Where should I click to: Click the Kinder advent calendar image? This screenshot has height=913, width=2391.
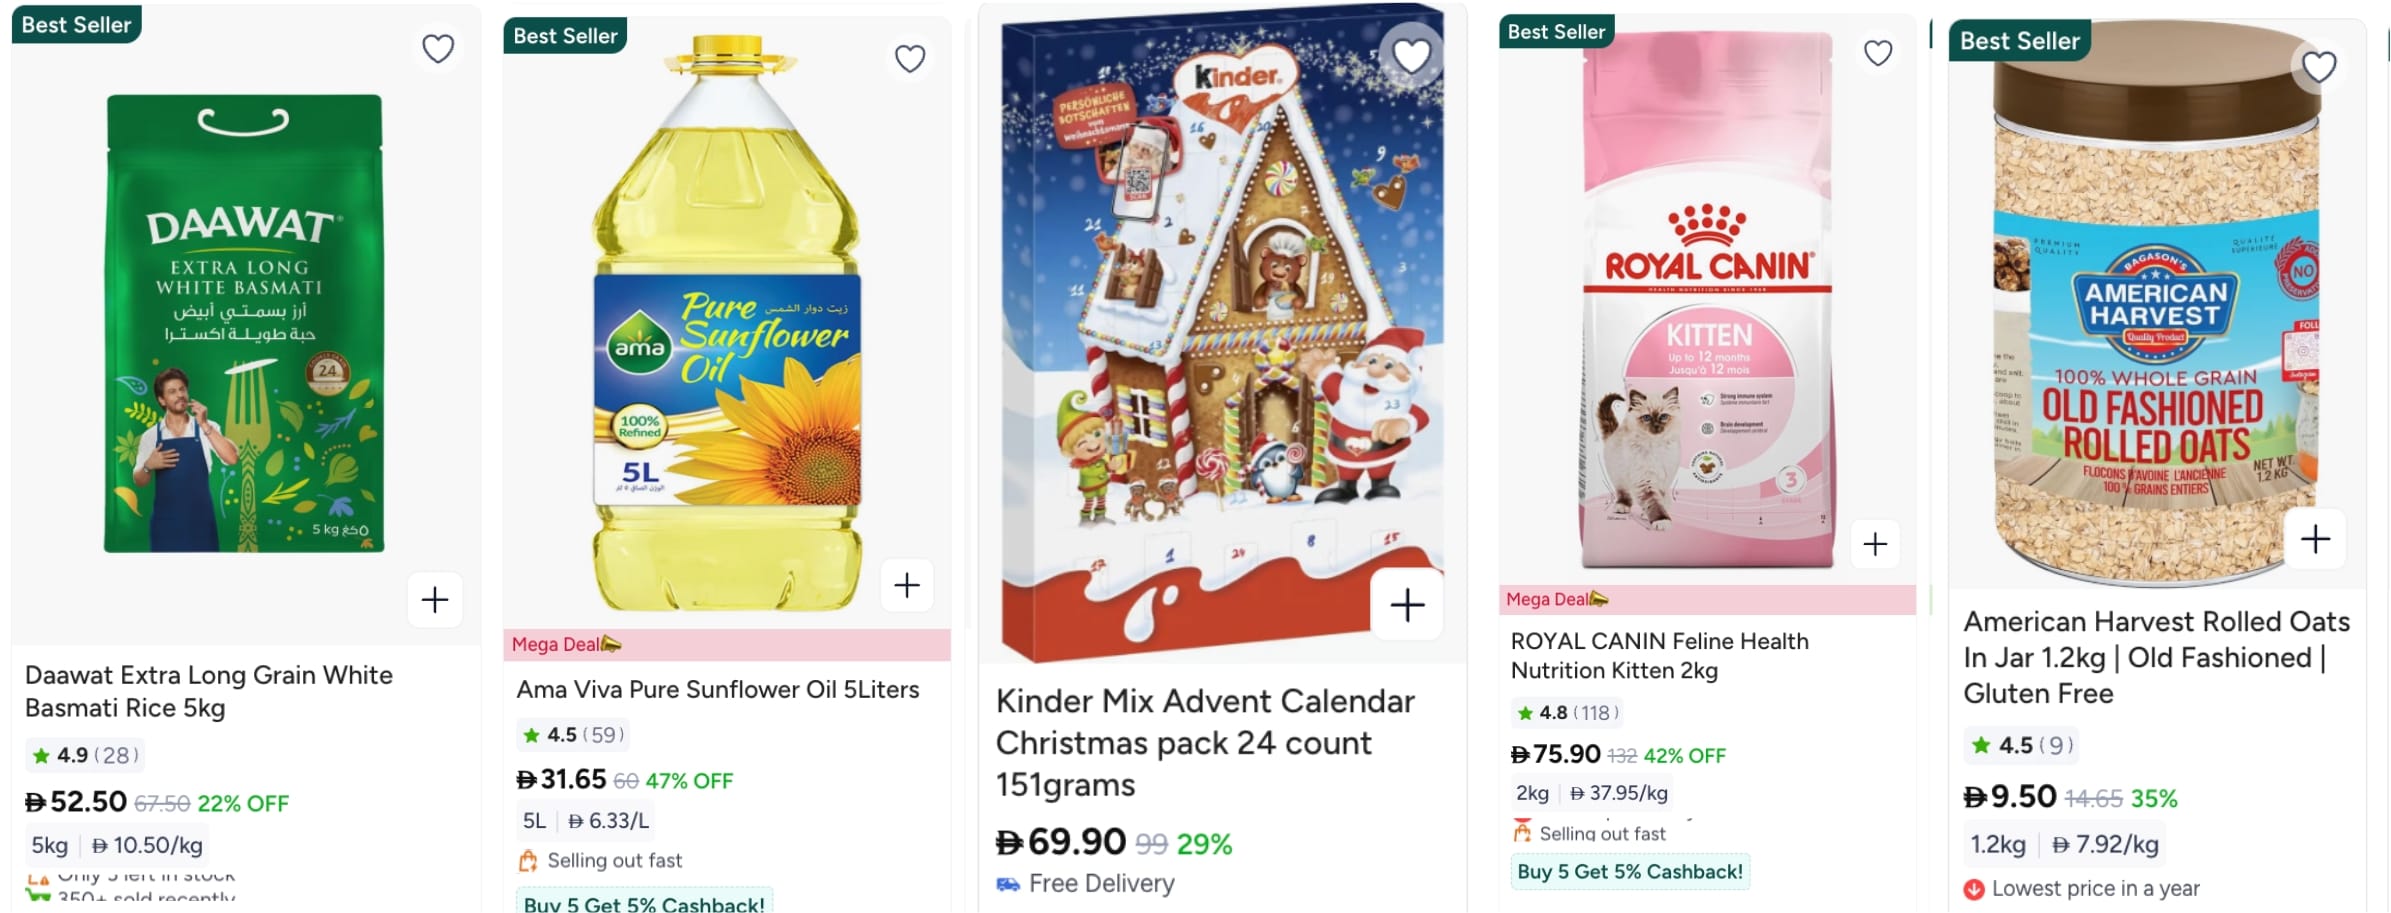click(x=1222, y=330)
